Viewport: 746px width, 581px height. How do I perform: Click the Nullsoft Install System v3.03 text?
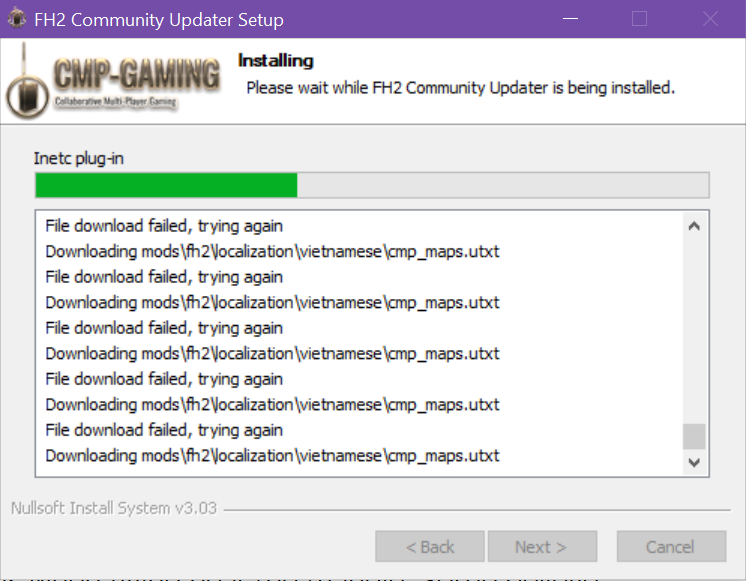point(114,508)
